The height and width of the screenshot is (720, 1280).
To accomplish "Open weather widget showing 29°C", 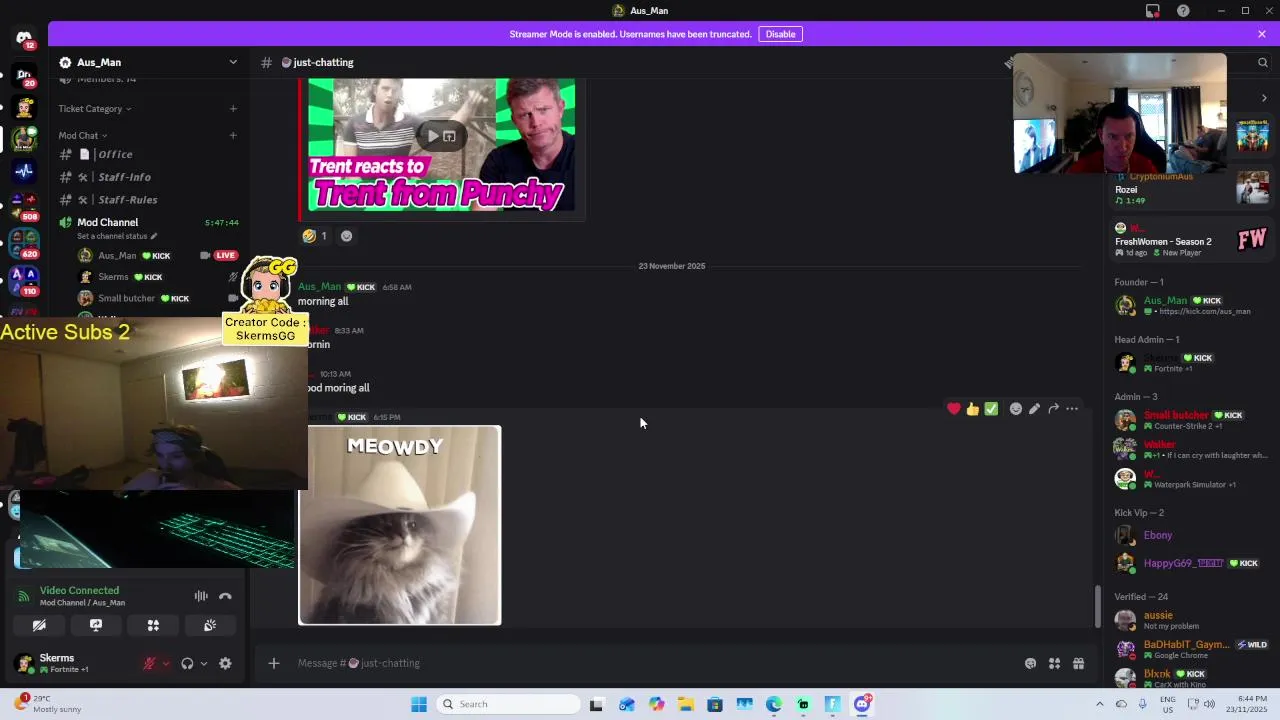I will 48,704.
